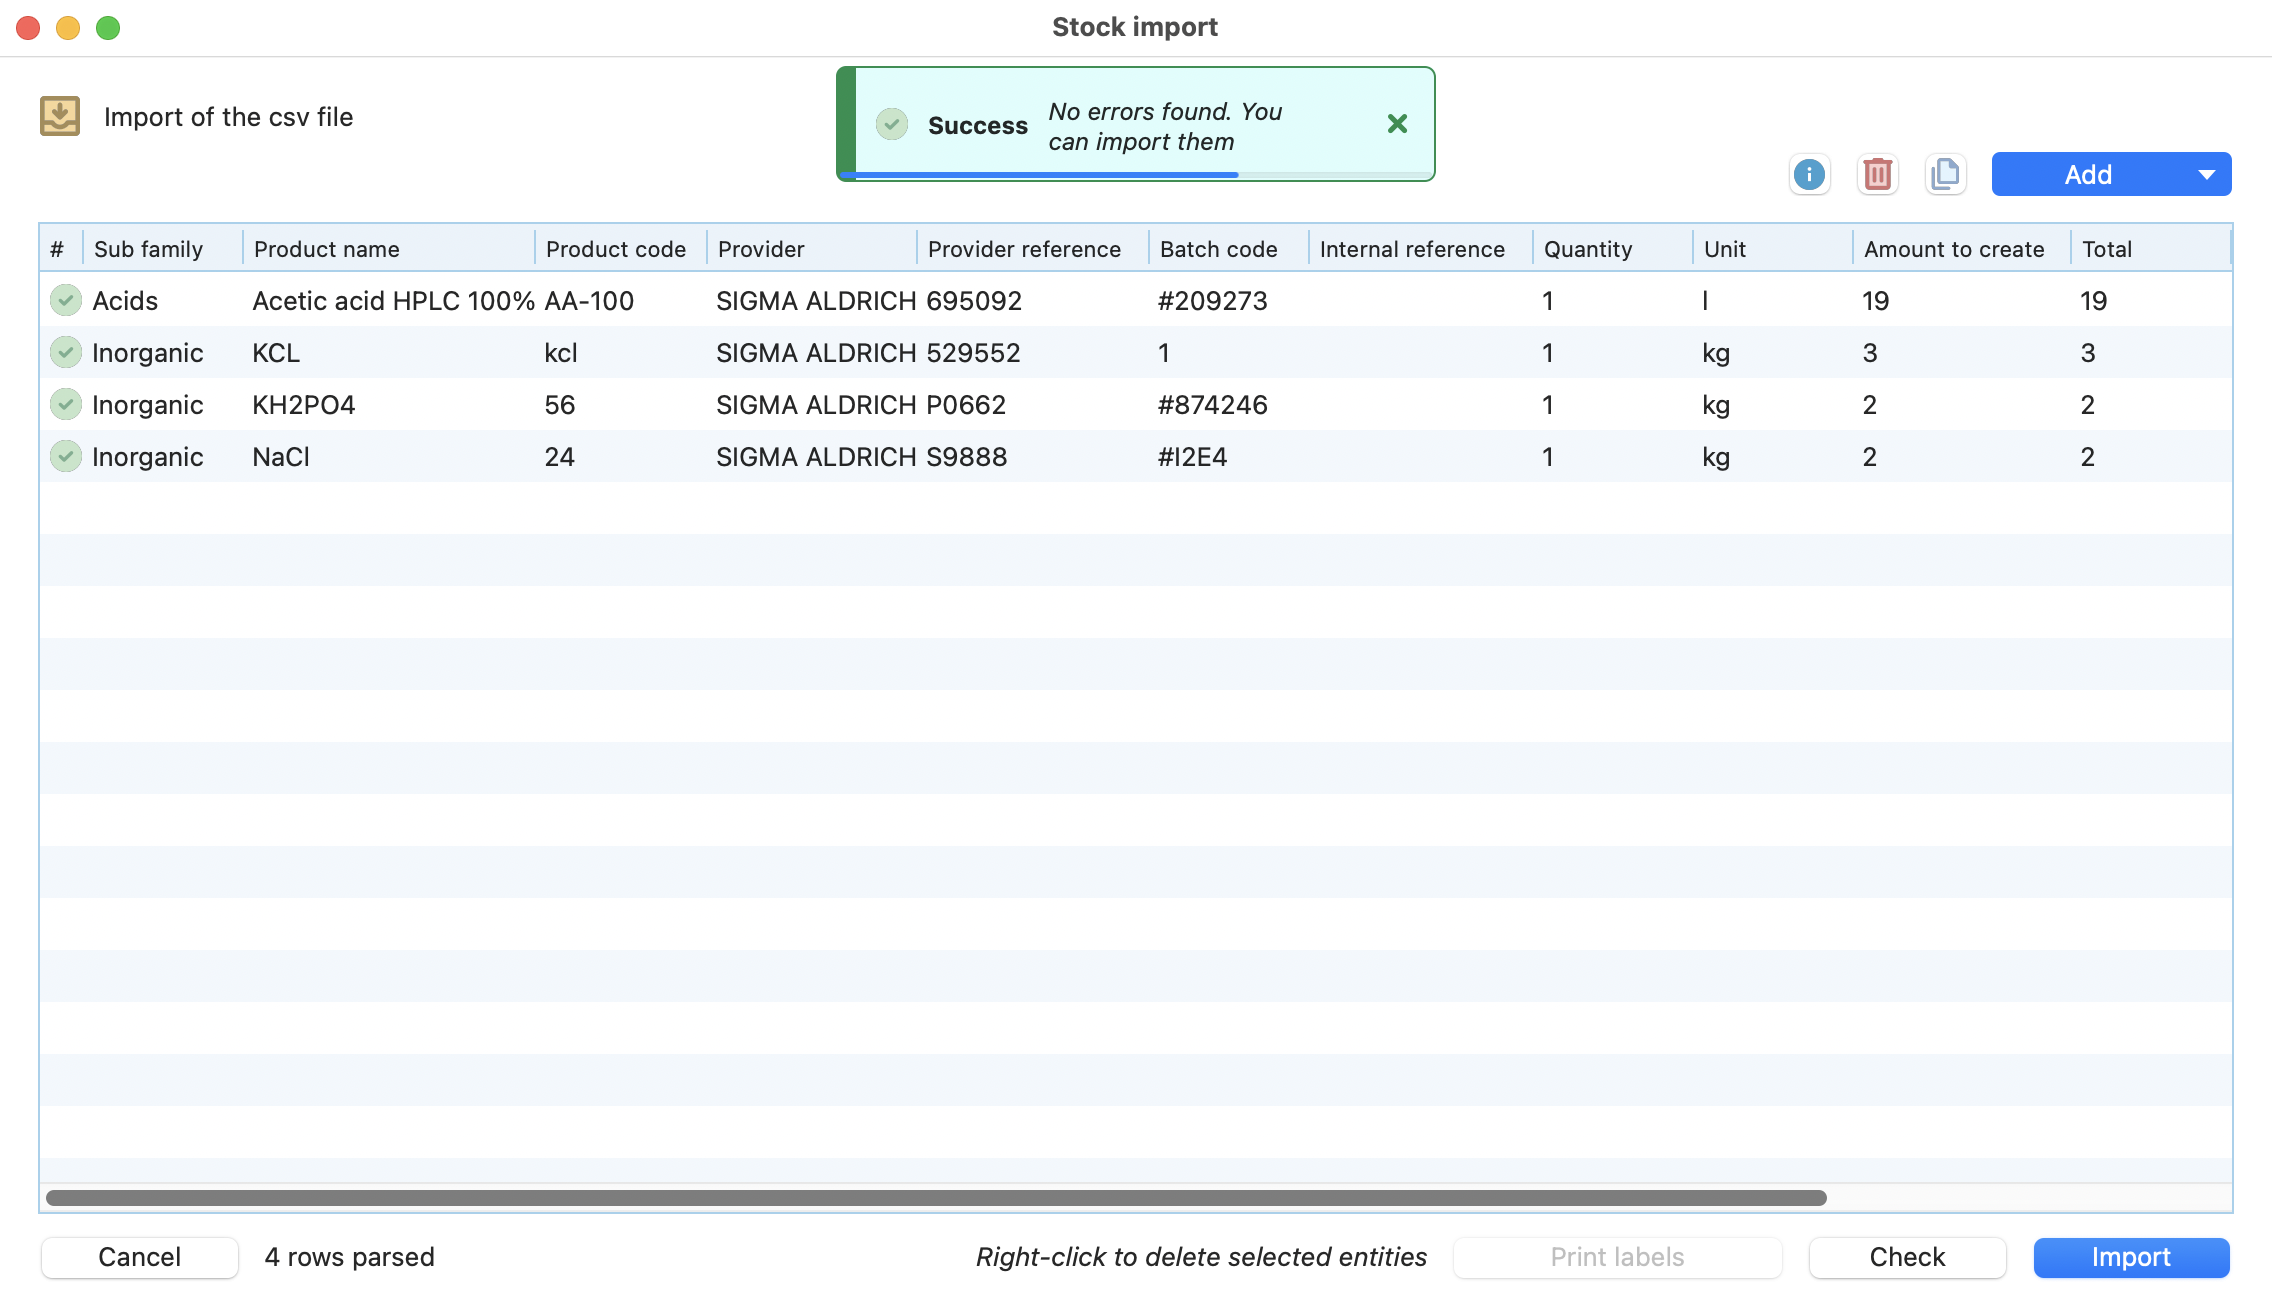Click the Import button
Image resolution: width=2272 pixels, height=1316 pixels.
point(2131,1257)
